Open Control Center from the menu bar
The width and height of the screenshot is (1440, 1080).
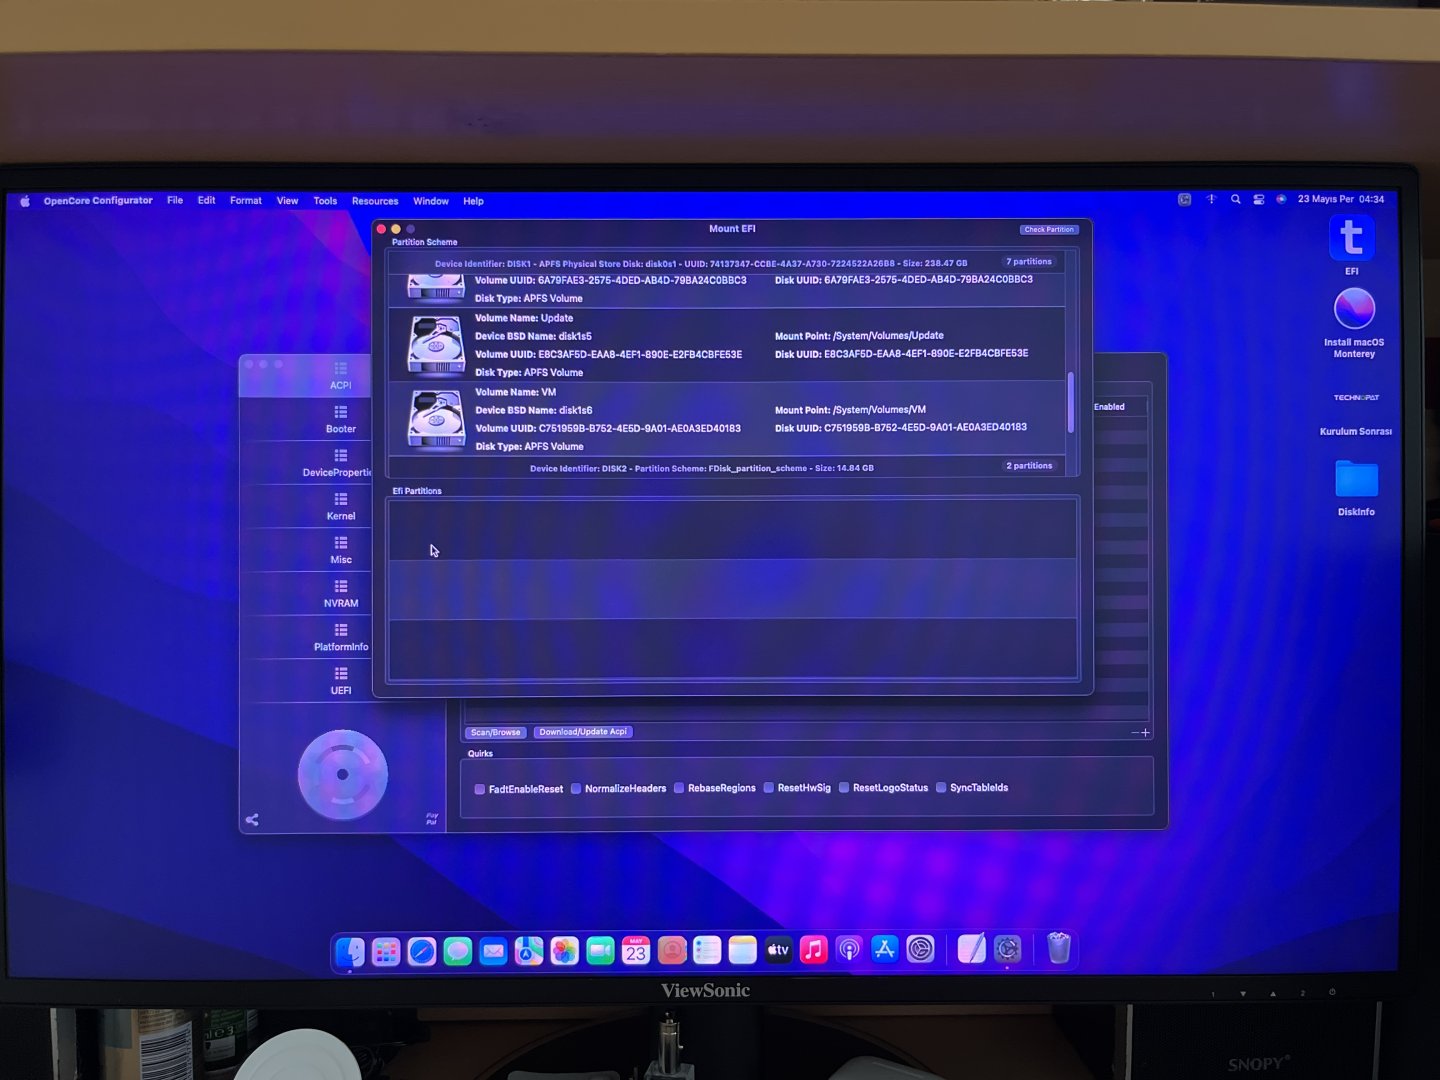(x=1259, y=199)
